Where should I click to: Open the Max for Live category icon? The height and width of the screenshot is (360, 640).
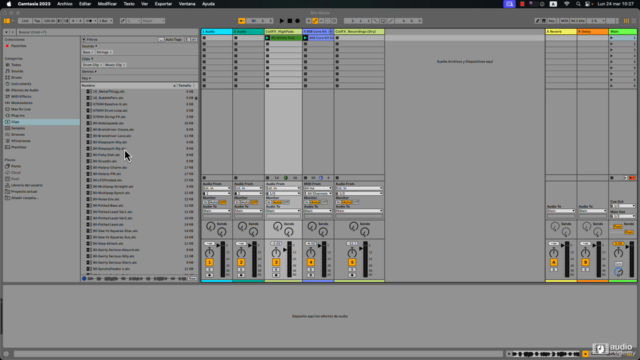(x=7, y=109)
